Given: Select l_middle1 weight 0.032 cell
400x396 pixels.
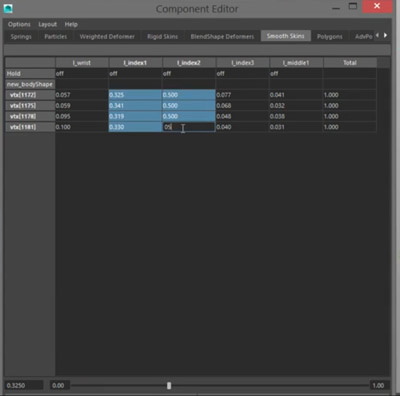Looking at the screenshot, I should click(x=296, y=105).
